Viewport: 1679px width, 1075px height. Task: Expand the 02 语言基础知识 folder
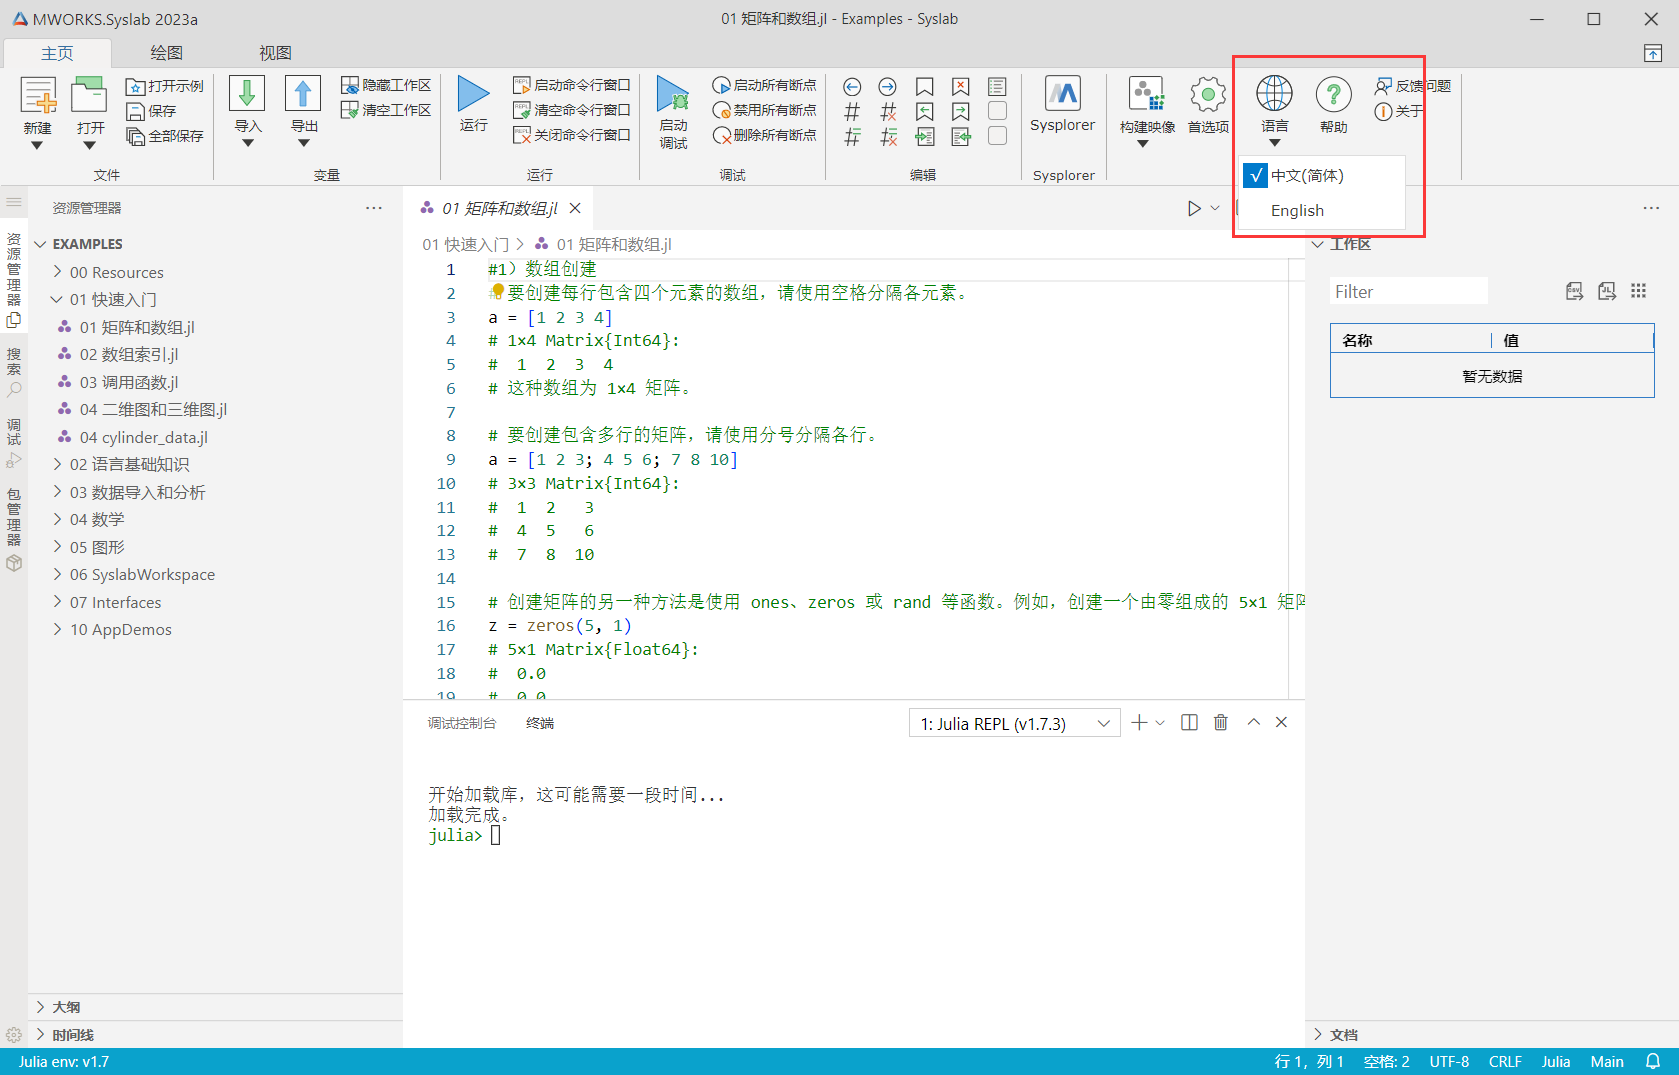[129, 464]
